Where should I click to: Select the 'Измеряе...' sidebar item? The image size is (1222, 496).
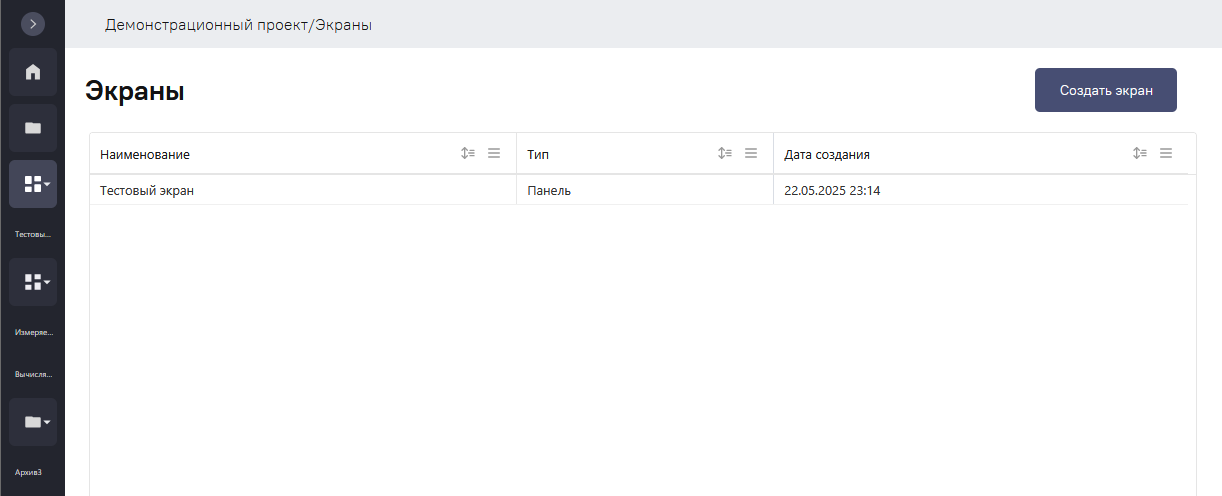click(33, 332)
